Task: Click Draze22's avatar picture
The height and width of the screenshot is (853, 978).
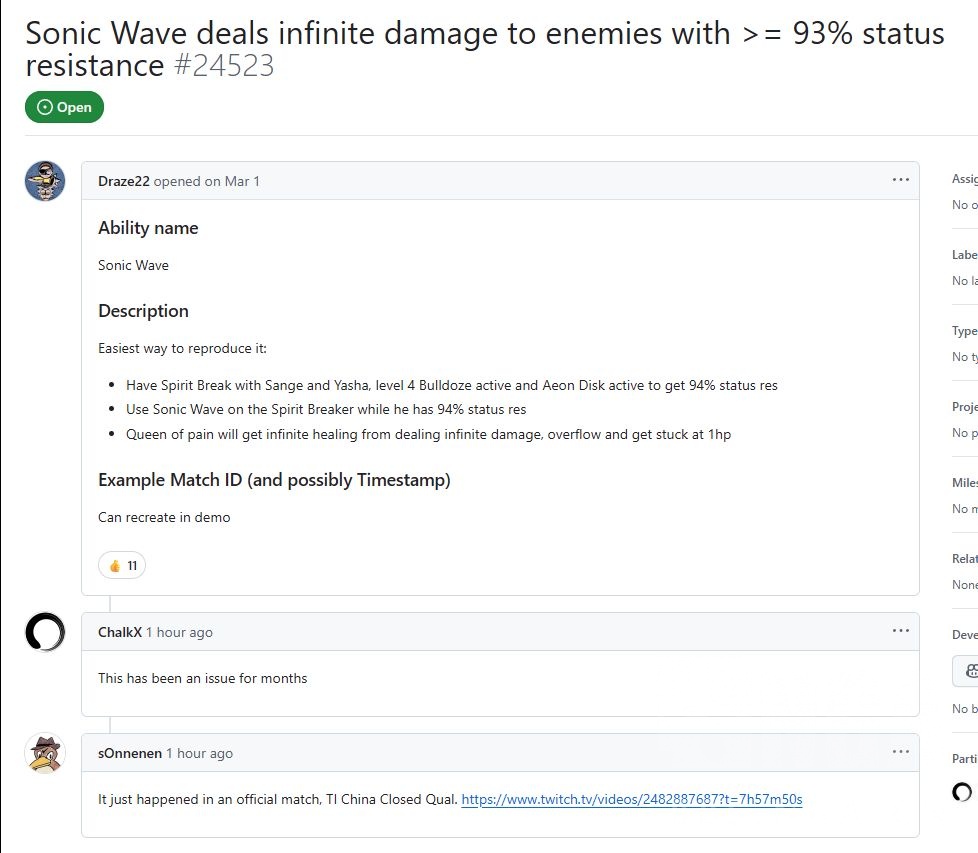Action: (44, 181)
